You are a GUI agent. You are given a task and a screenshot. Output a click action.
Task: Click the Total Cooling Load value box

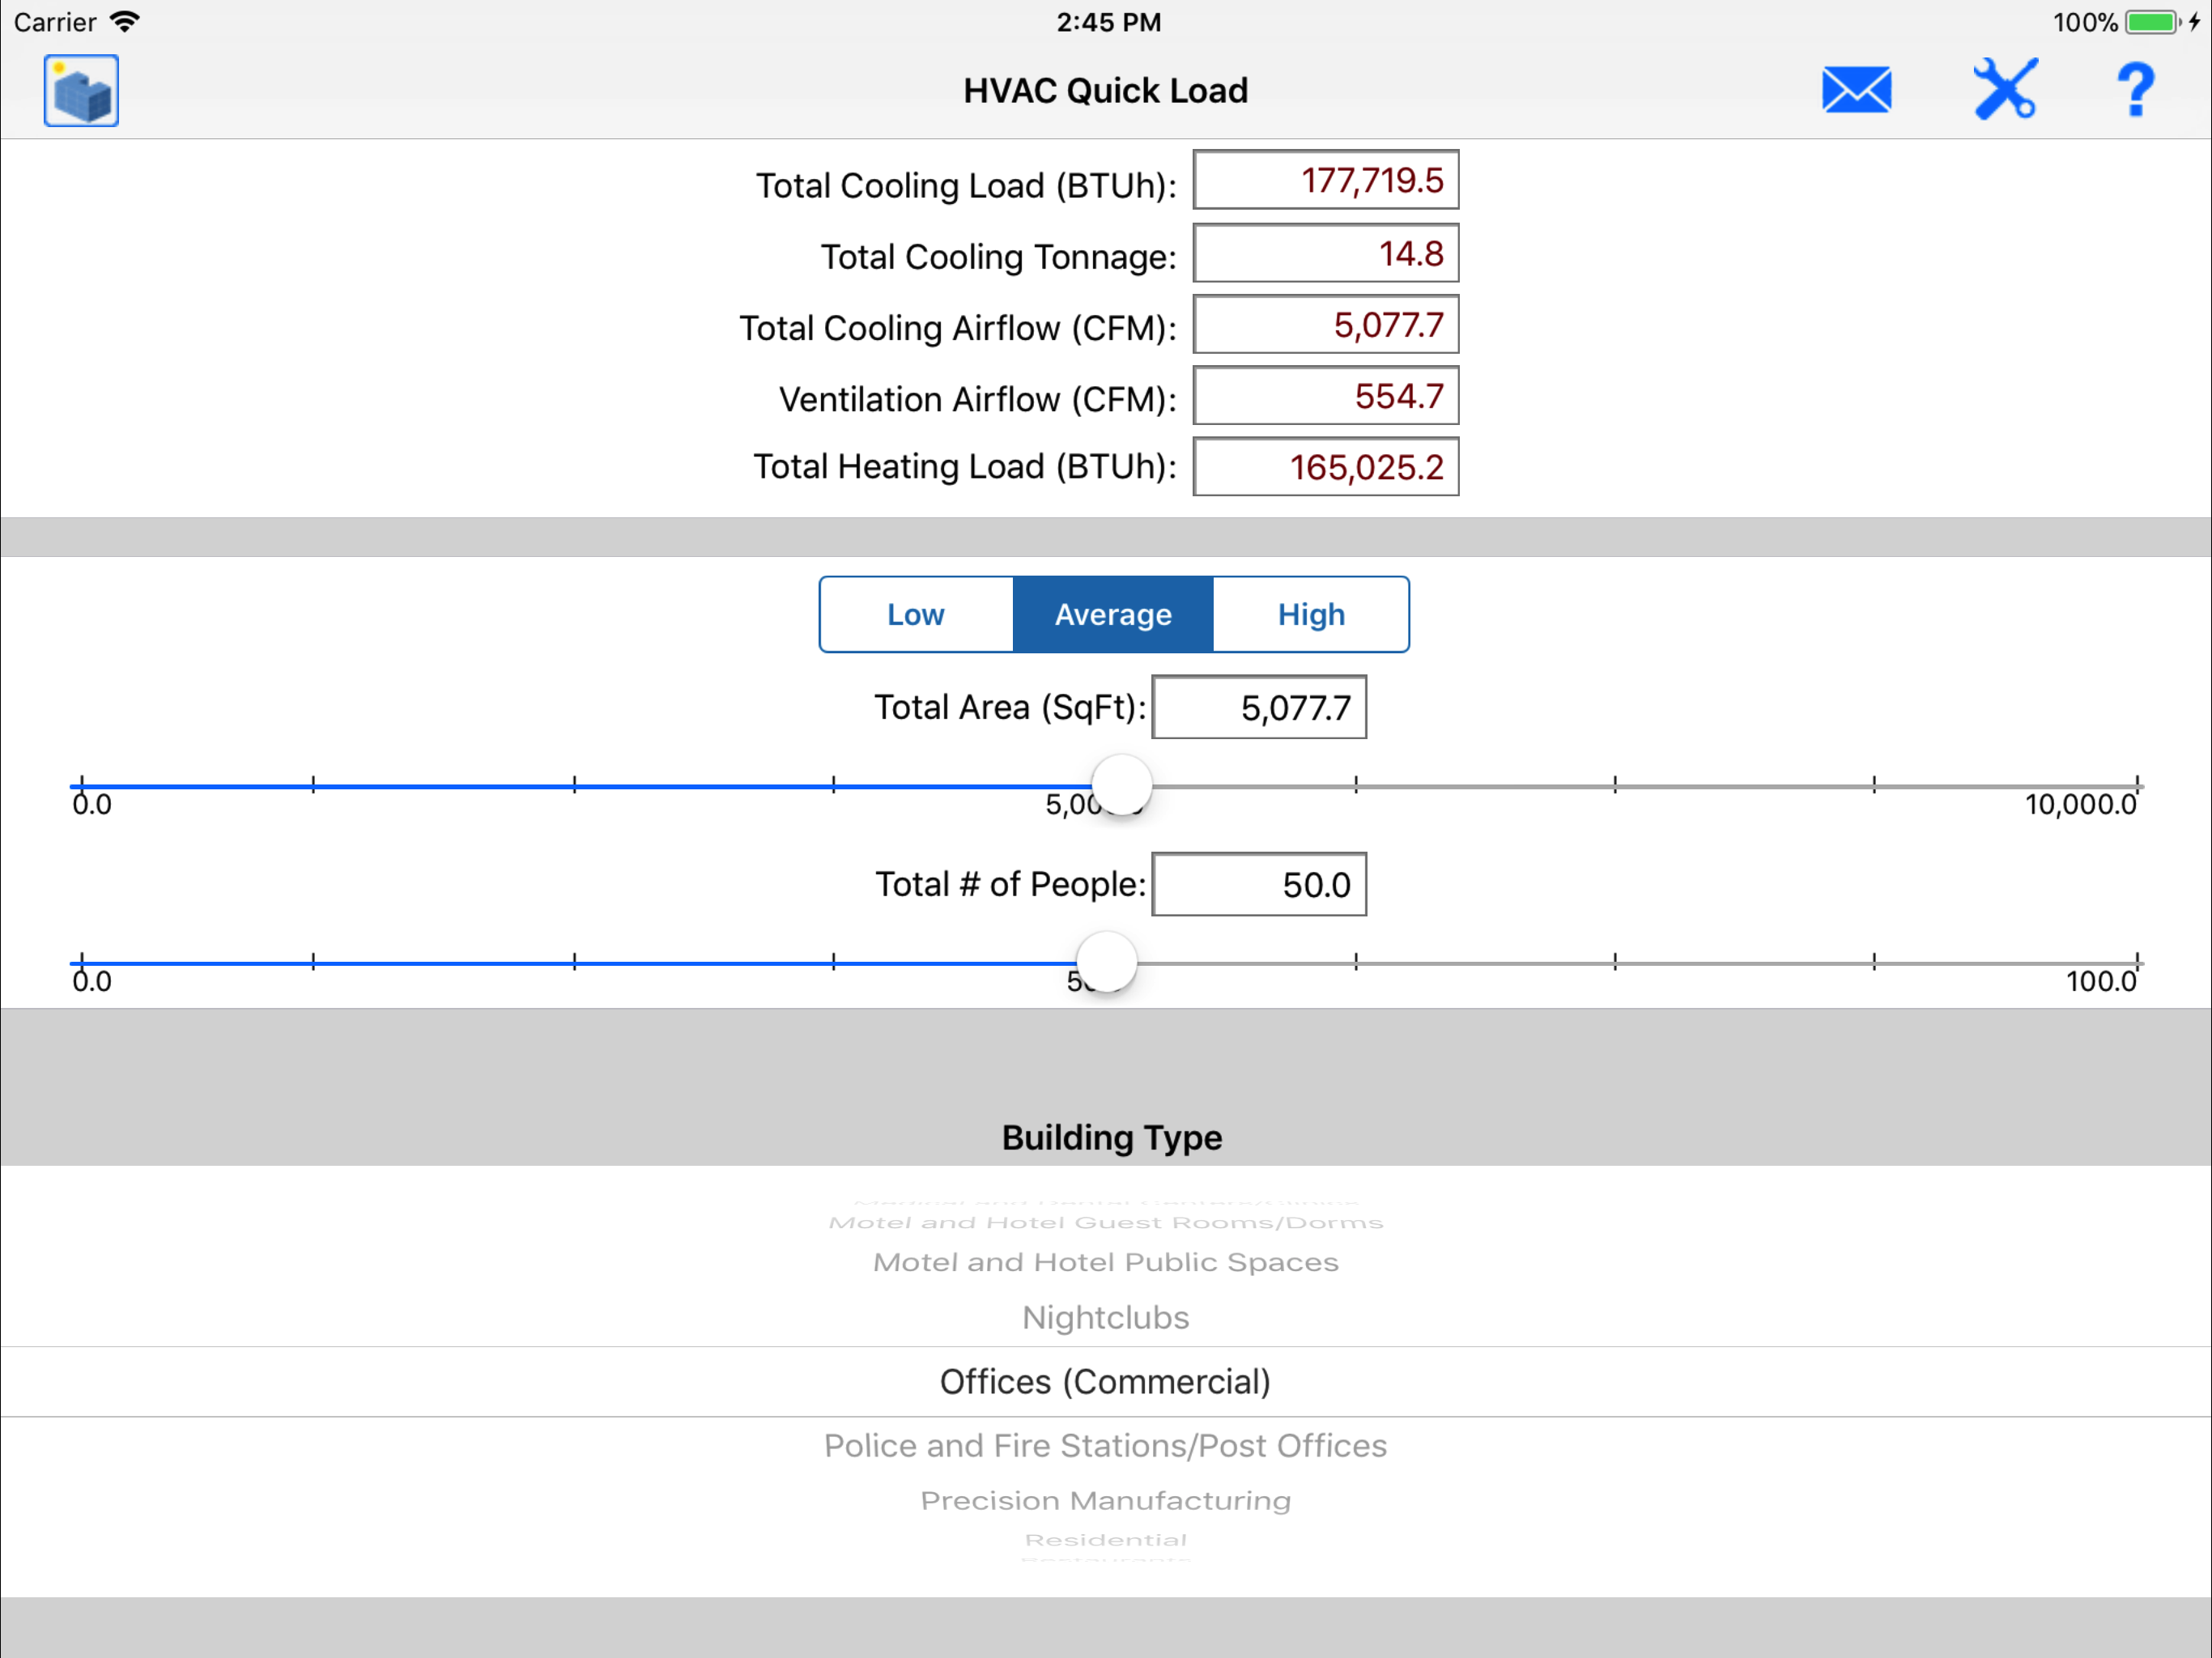(1325, 180)
